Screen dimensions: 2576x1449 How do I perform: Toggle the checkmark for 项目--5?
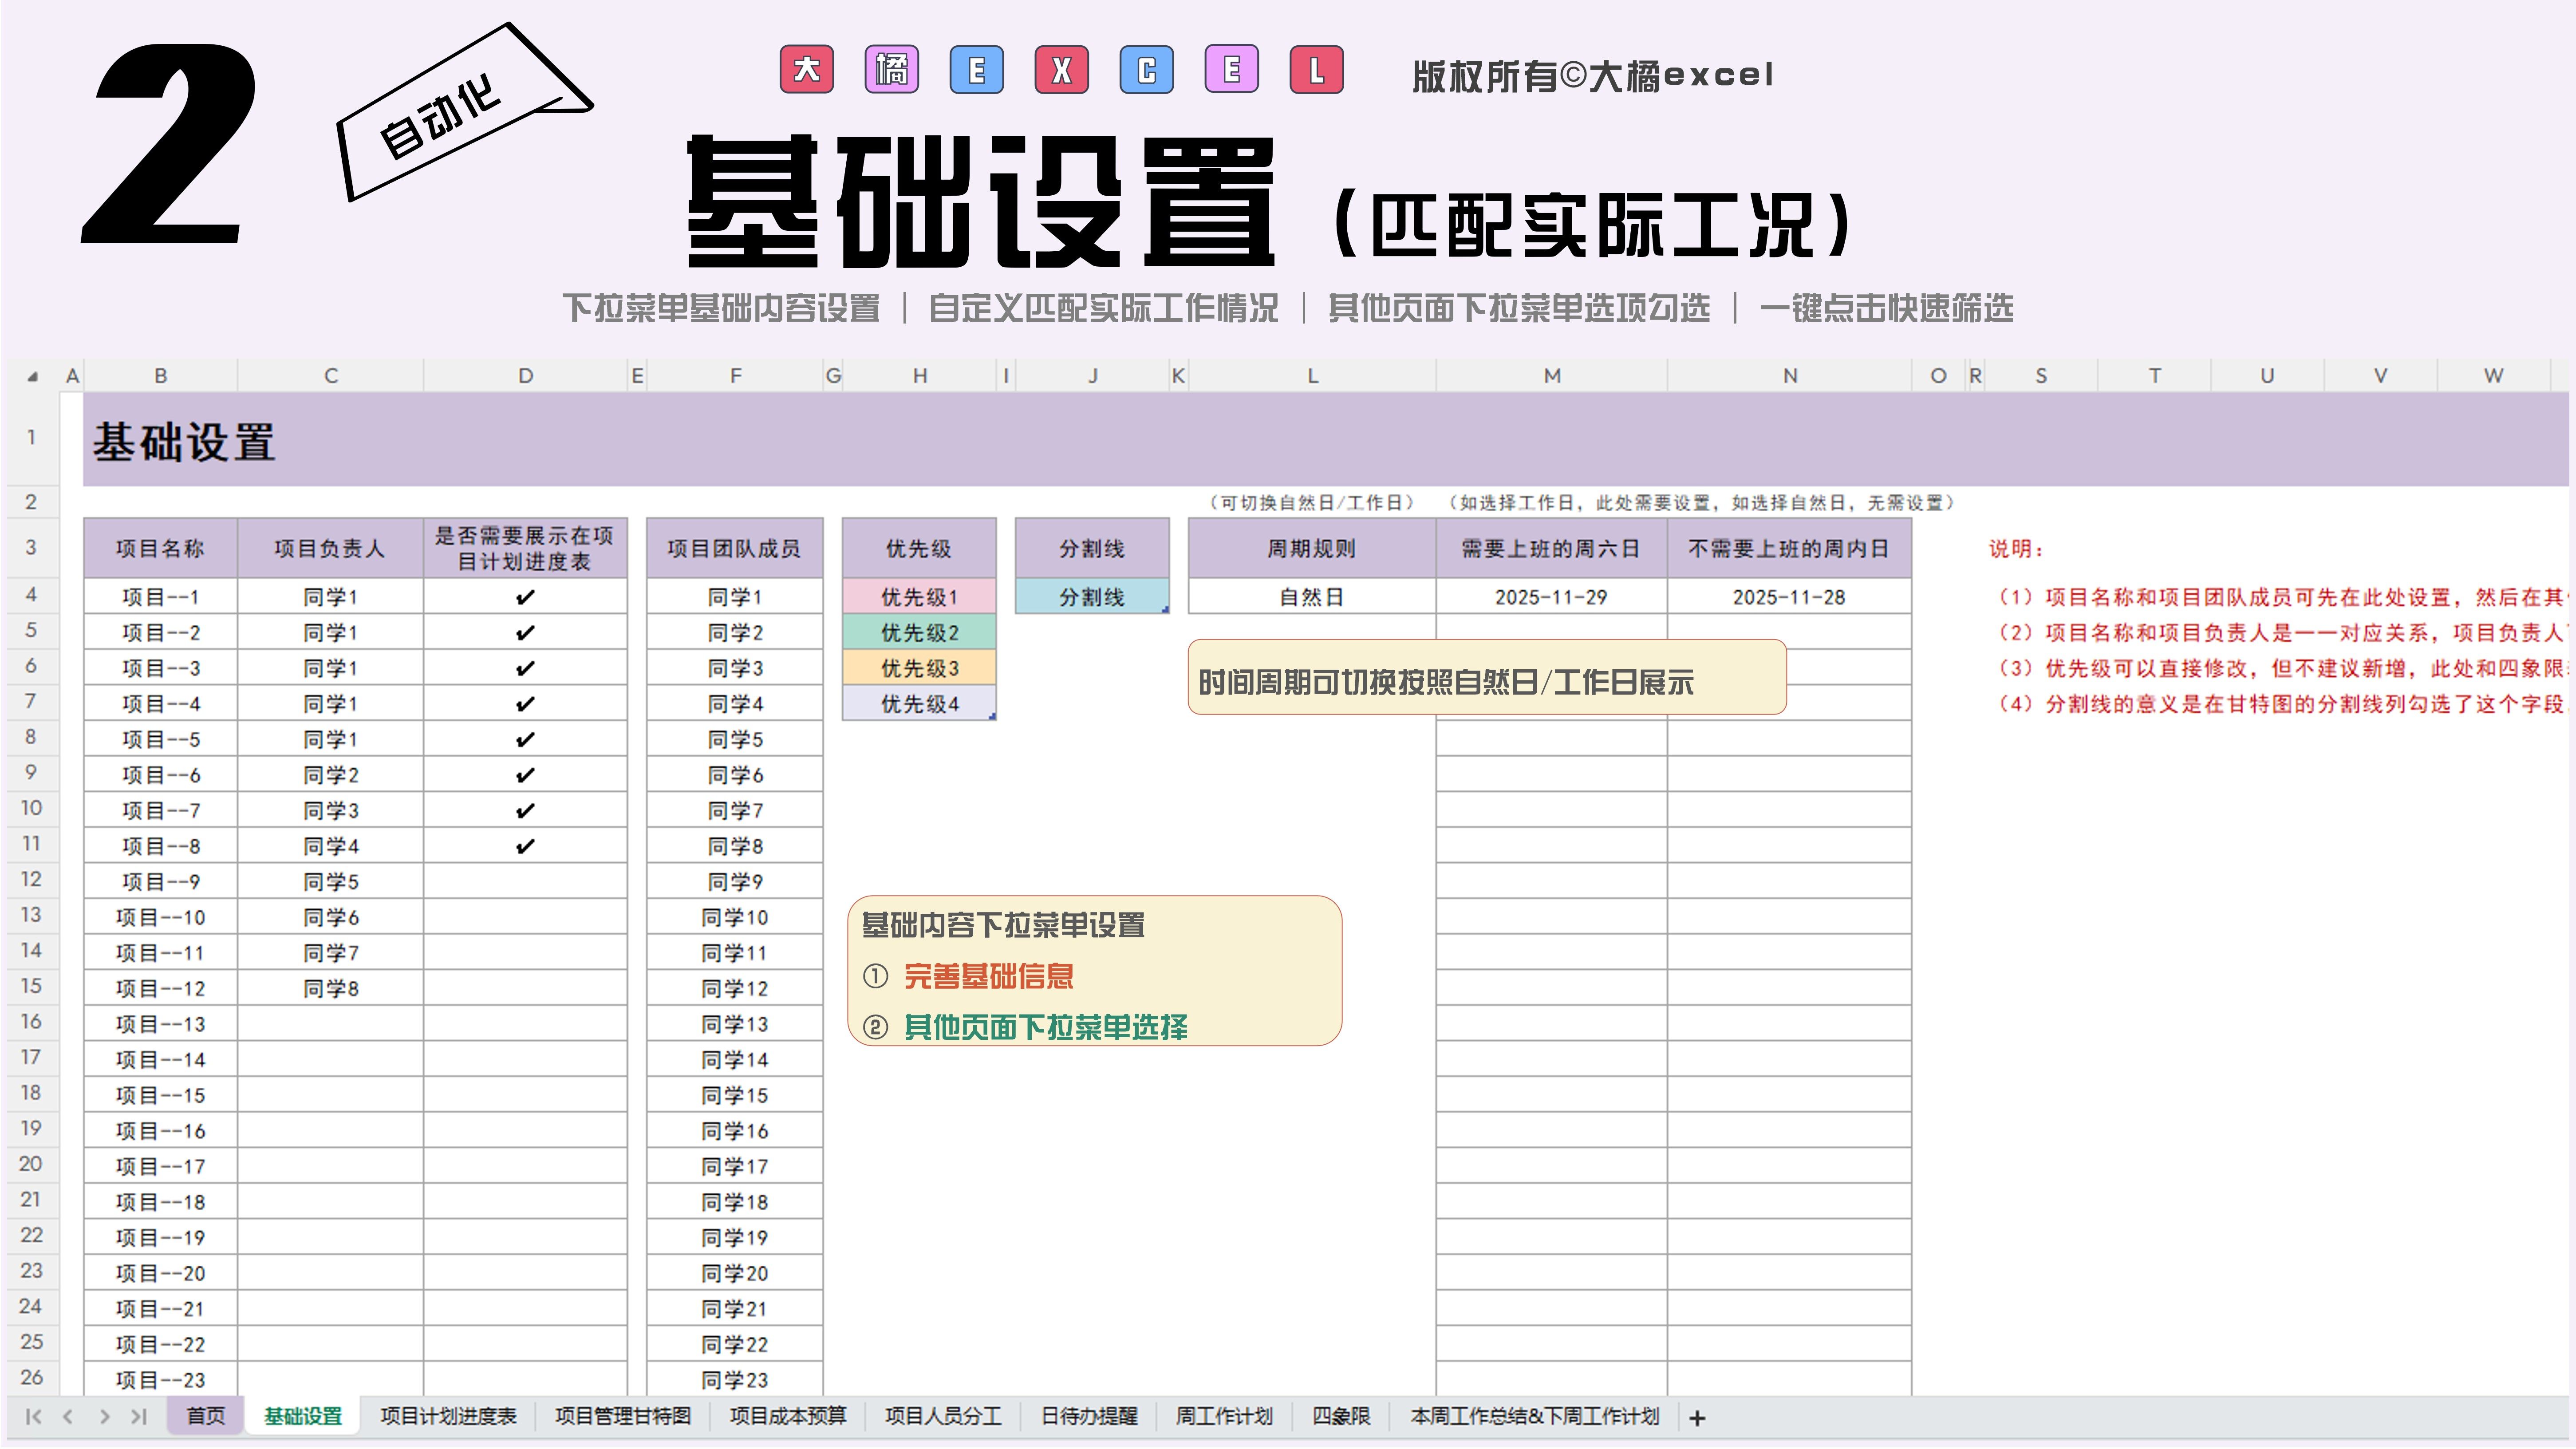525,740
